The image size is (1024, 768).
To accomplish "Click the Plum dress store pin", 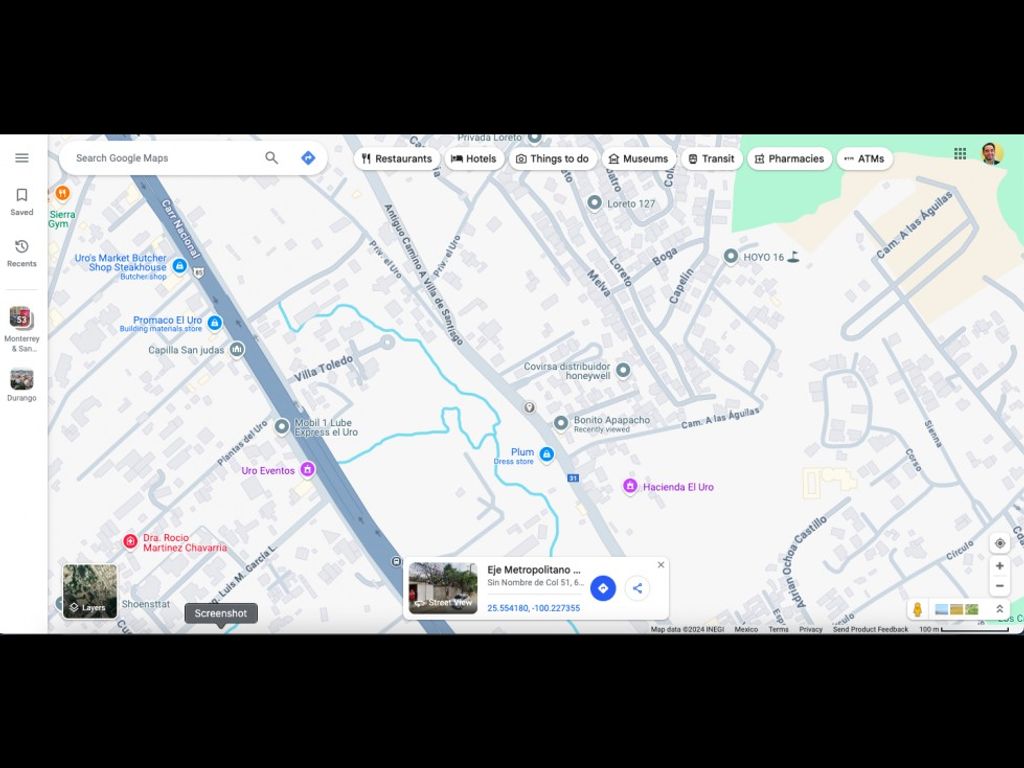I will click(547, 454).
